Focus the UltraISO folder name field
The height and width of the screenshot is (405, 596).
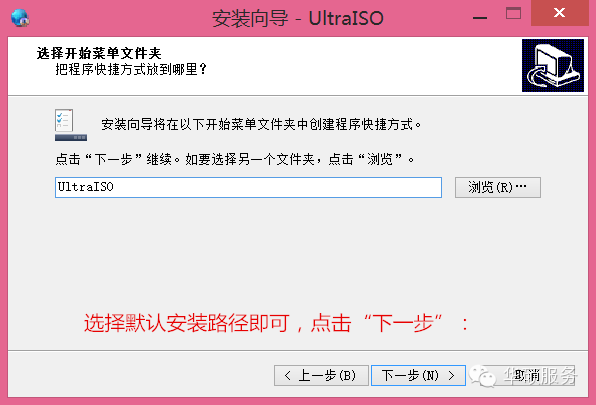click(248, 187)
